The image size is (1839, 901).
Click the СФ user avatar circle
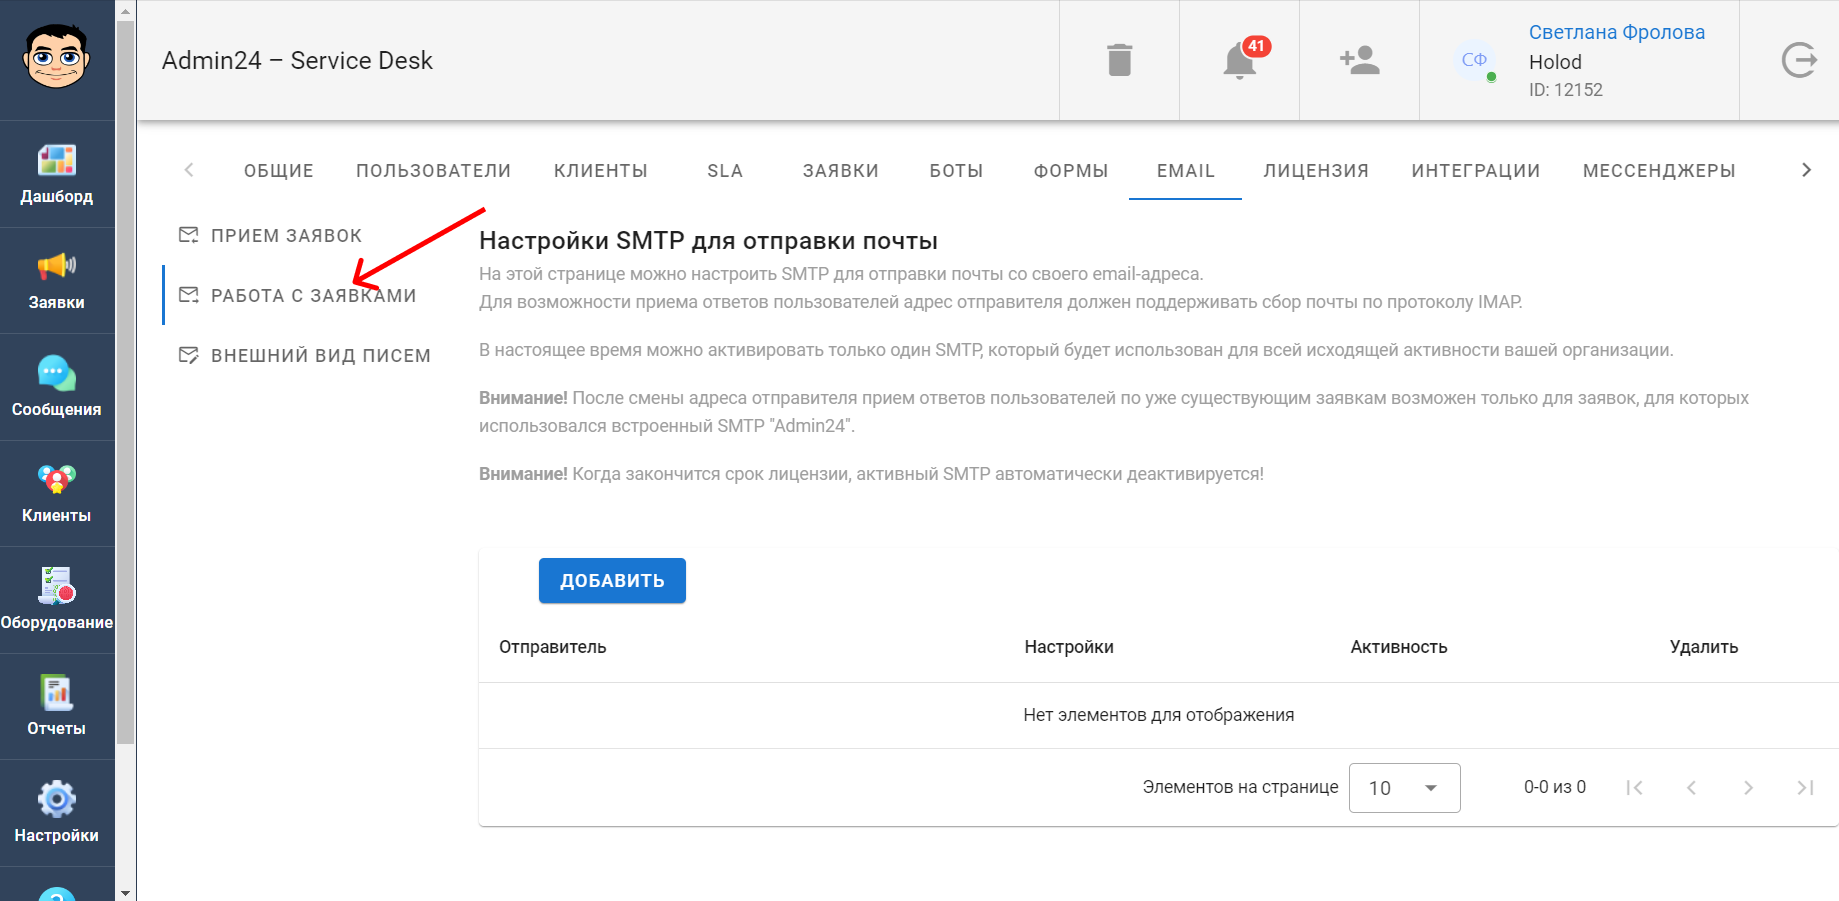(x=1474, y=60)
